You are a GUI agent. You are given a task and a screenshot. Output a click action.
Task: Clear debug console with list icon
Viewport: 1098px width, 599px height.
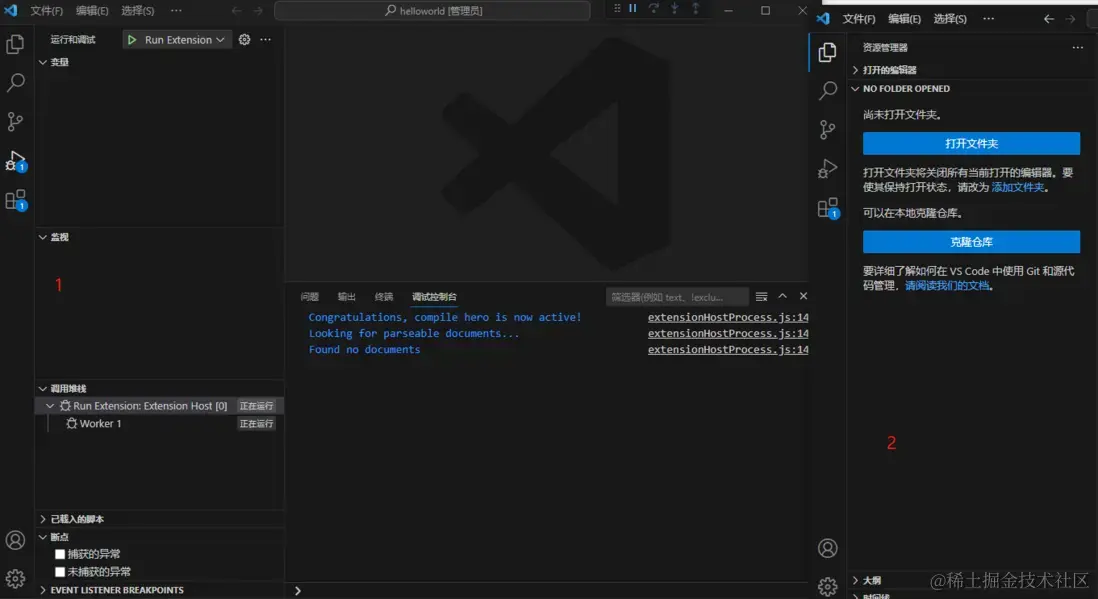[761, 296]
